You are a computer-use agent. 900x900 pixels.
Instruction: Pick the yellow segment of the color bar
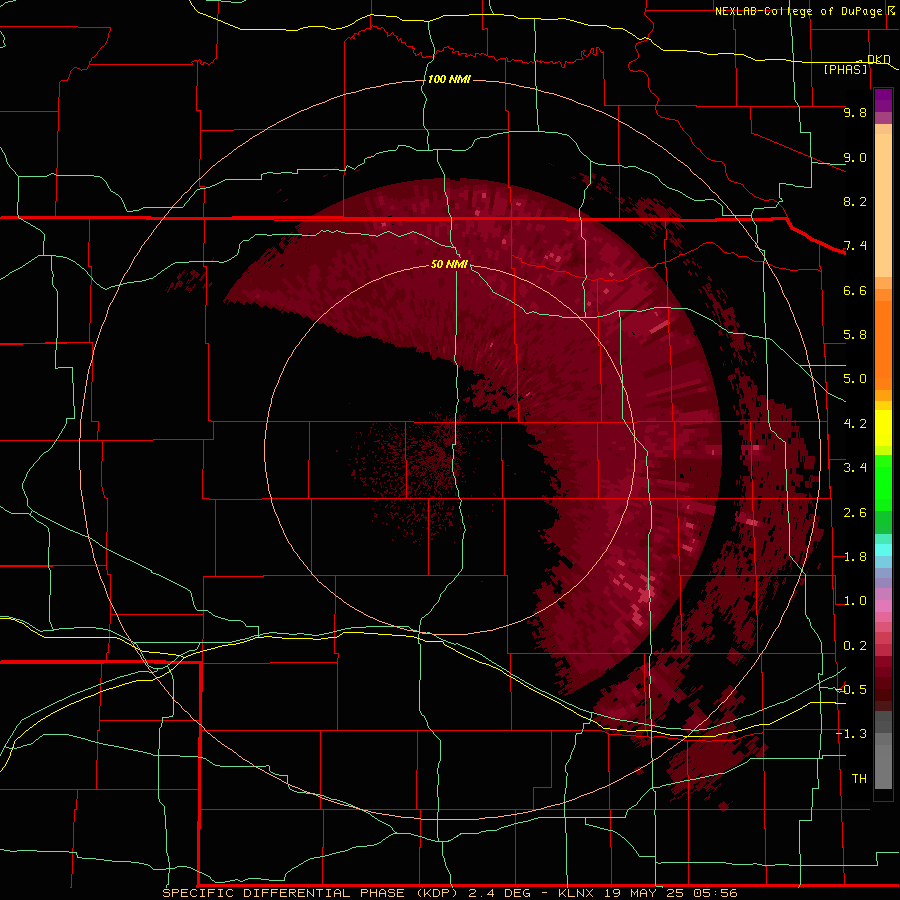tap(883, 428)
